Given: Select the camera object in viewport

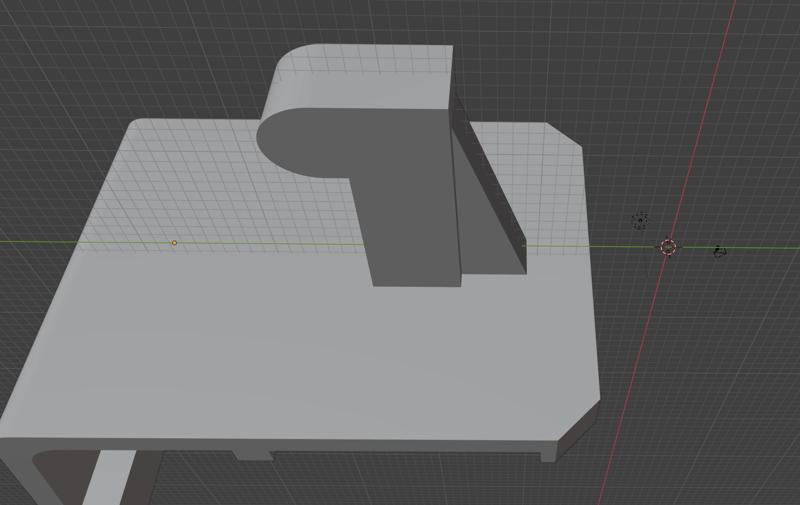Looking at the screenshot, I should tap(719, 251).
